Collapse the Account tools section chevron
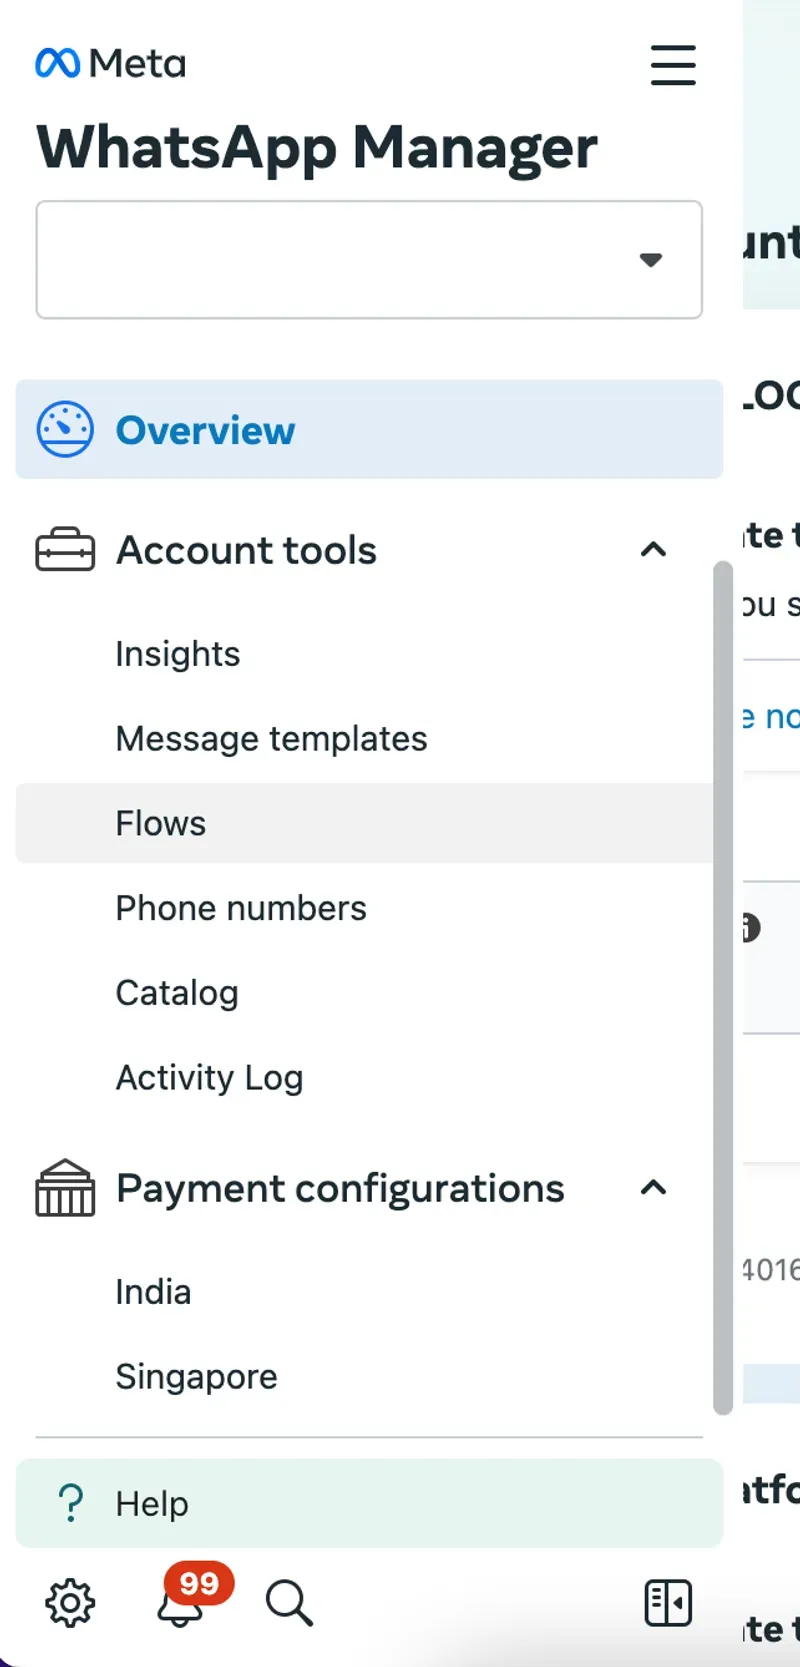The height and width of the screenshot is (1667, 800). (x=653, y=549)
